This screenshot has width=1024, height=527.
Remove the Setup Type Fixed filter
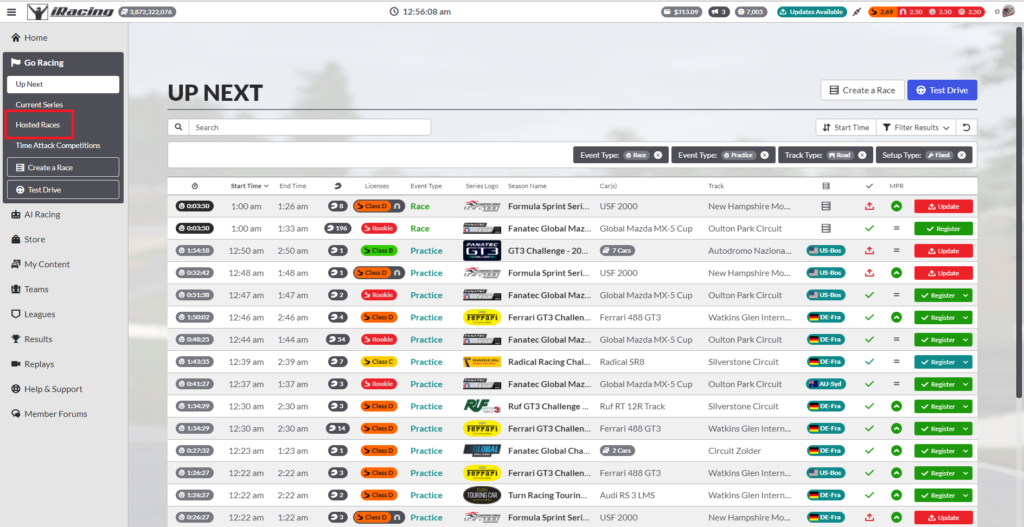pos(961,155)
